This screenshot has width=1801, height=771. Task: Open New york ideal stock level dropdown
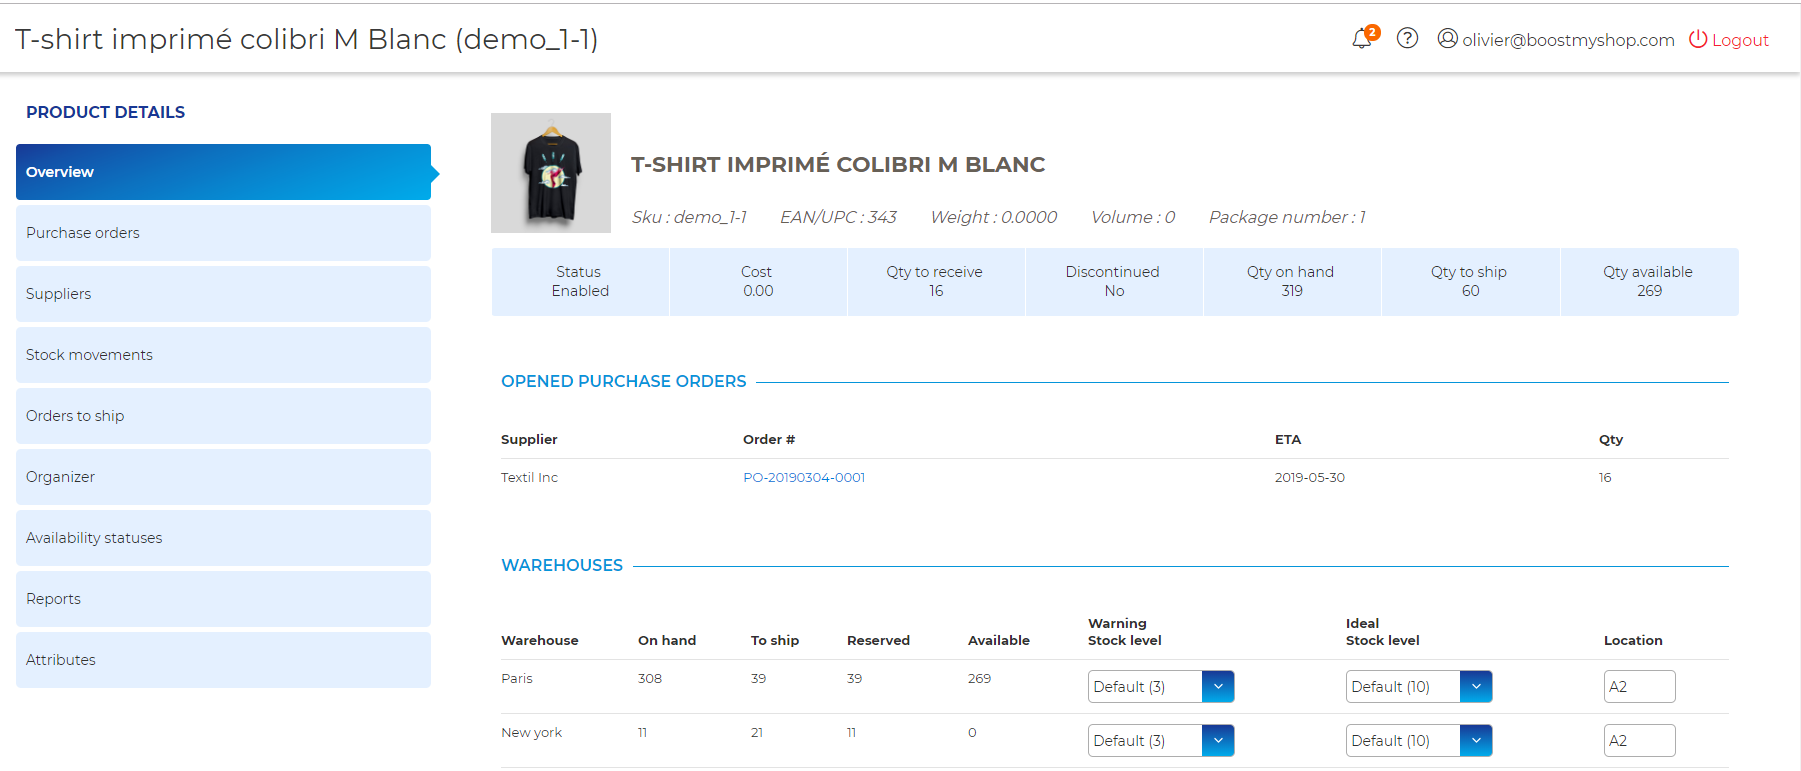pyautogui.click(x=1476, y=741)
